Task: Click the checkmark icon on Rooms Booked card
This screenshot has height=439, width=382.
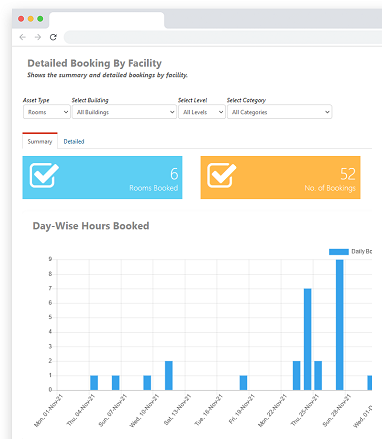Action: [x=44, y=175]
